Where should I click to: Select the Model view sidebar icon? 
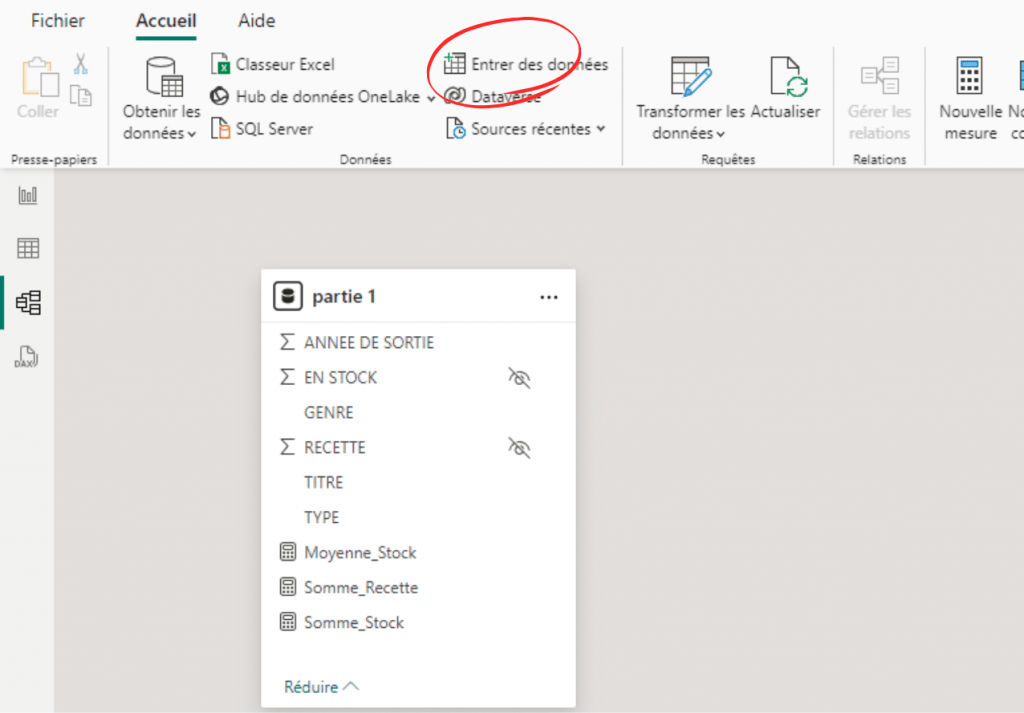pyautogui.click(x=28, y=302)
